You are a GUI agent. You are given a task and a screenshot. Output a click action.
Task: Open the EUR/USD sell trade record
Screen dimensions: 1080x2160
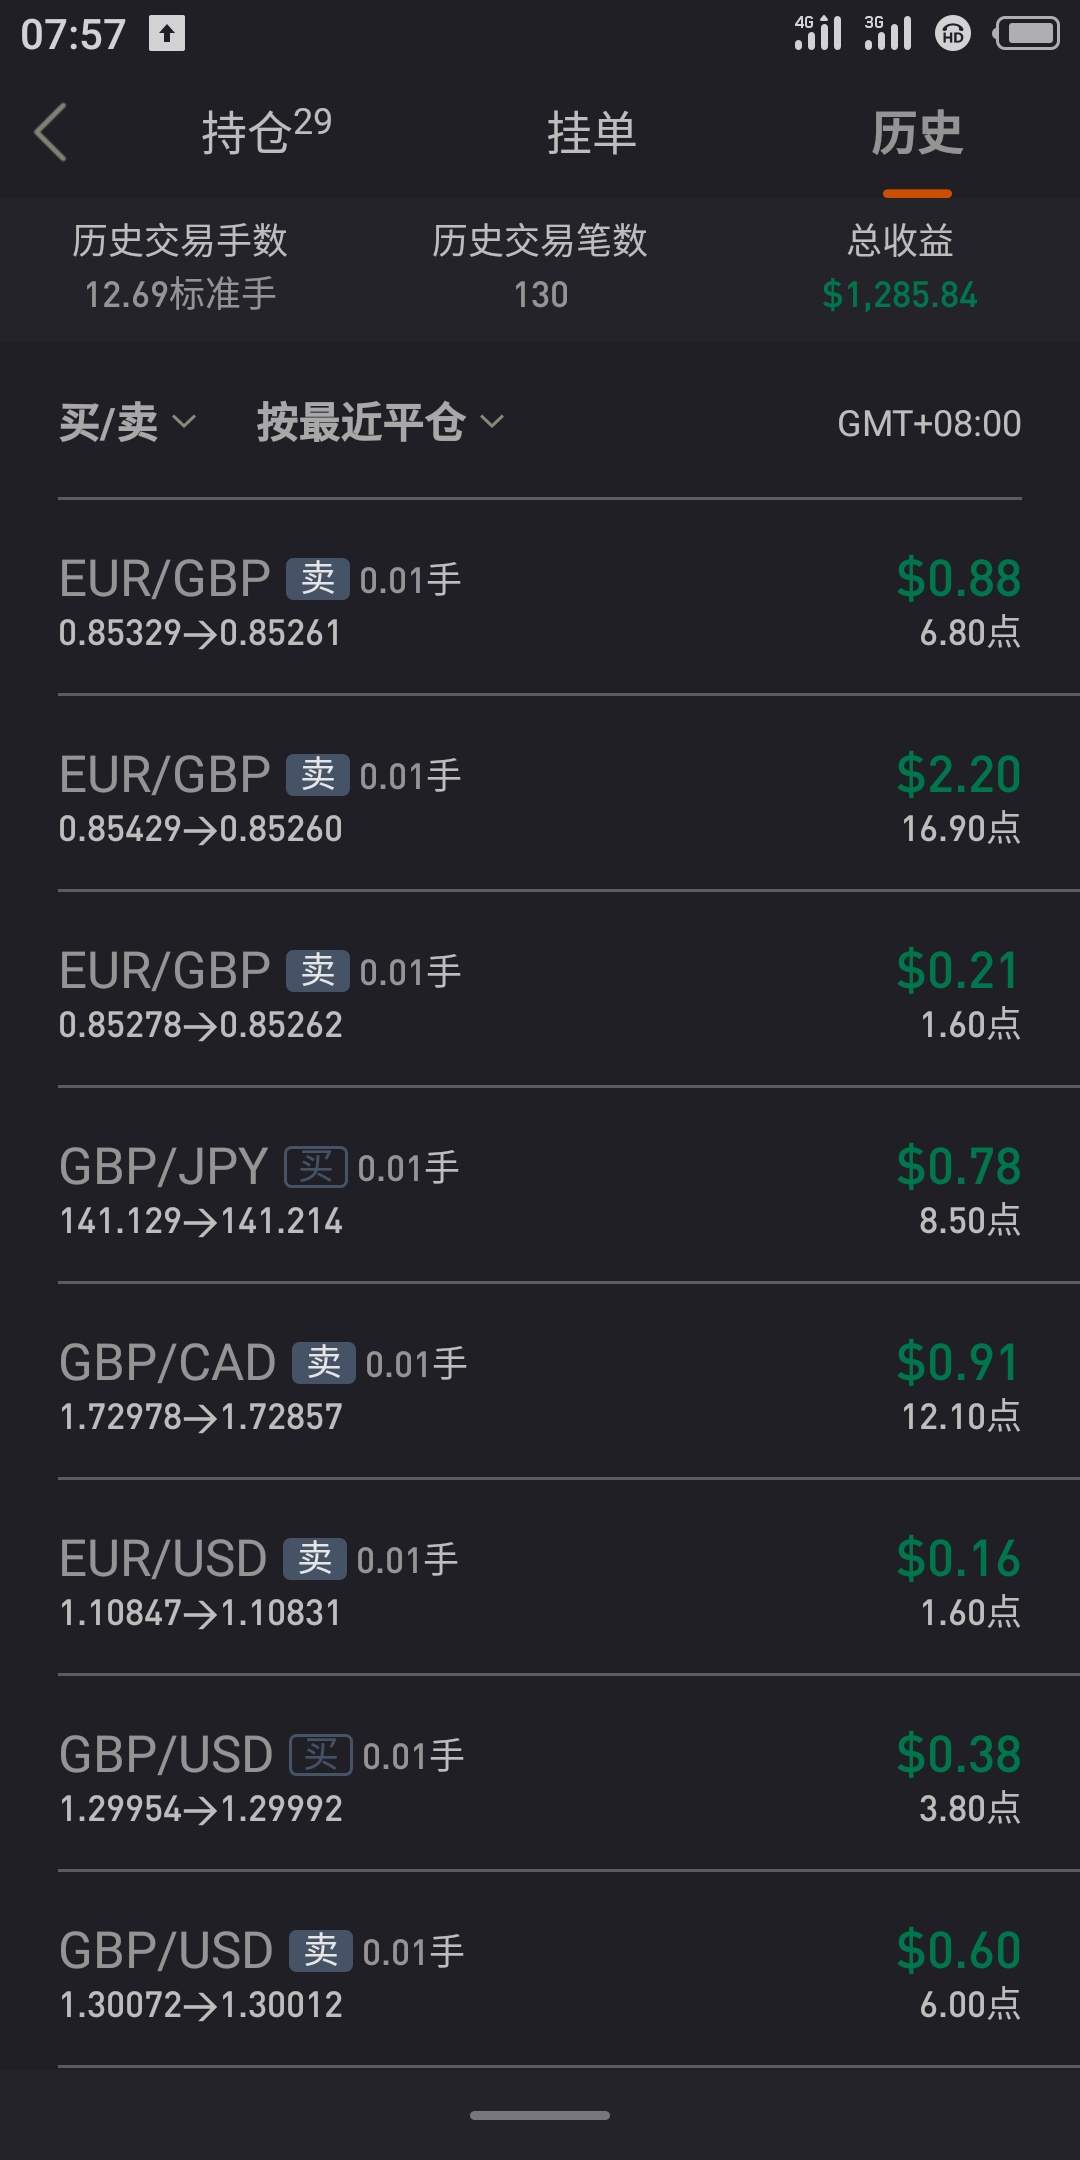(540, 1577)
